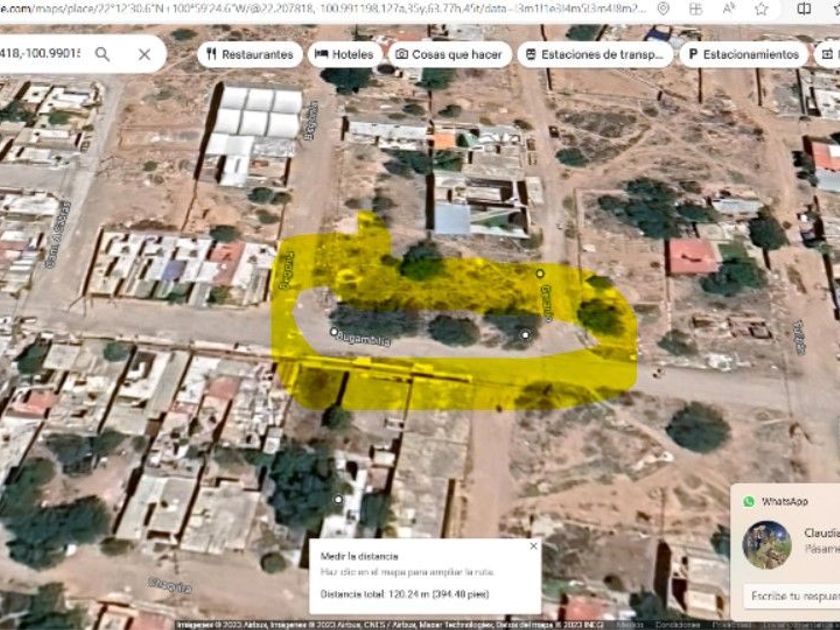Click the bed icon on Hoteles chip
The width and height of the screenshot is (840, 630).
[x=321, y=54]
